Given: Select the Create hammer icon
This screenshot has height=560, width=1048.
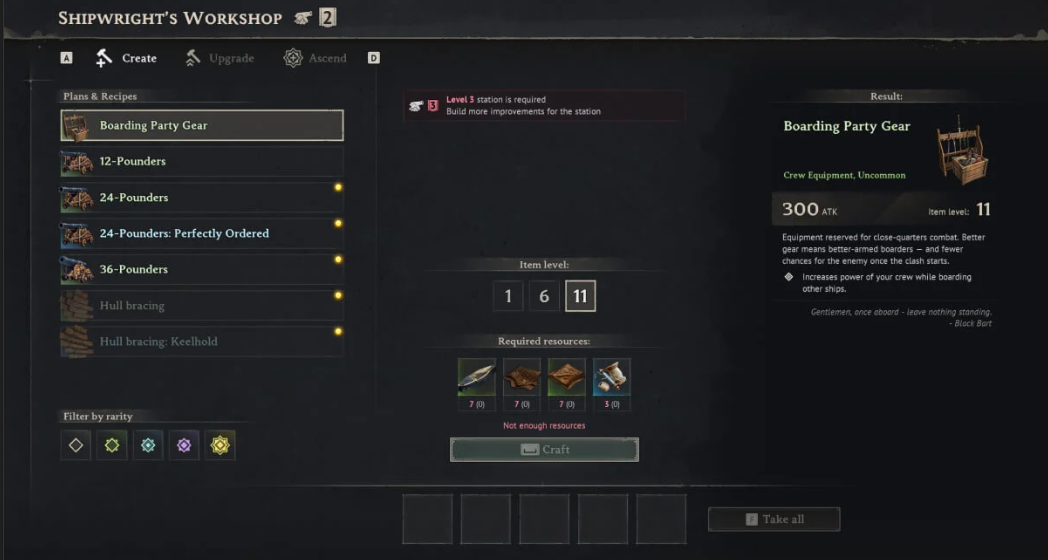Looking at the screenshot, I should click(x=104, y=58).
